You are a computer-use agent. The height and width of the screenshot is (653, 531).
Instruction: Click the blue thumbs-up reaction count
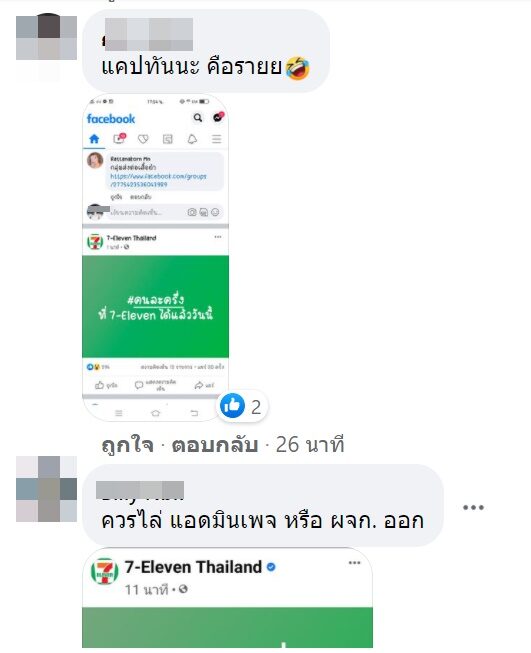[242, 406]
